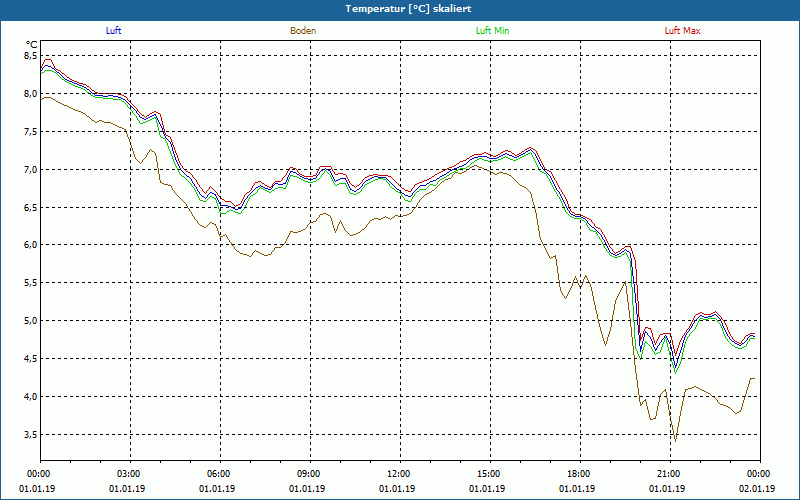Viewport: 800px width, 500px height.
Task: Click the 01.01.19 date under 12:00
Action: pyautogui.click(x=396, y=489)
